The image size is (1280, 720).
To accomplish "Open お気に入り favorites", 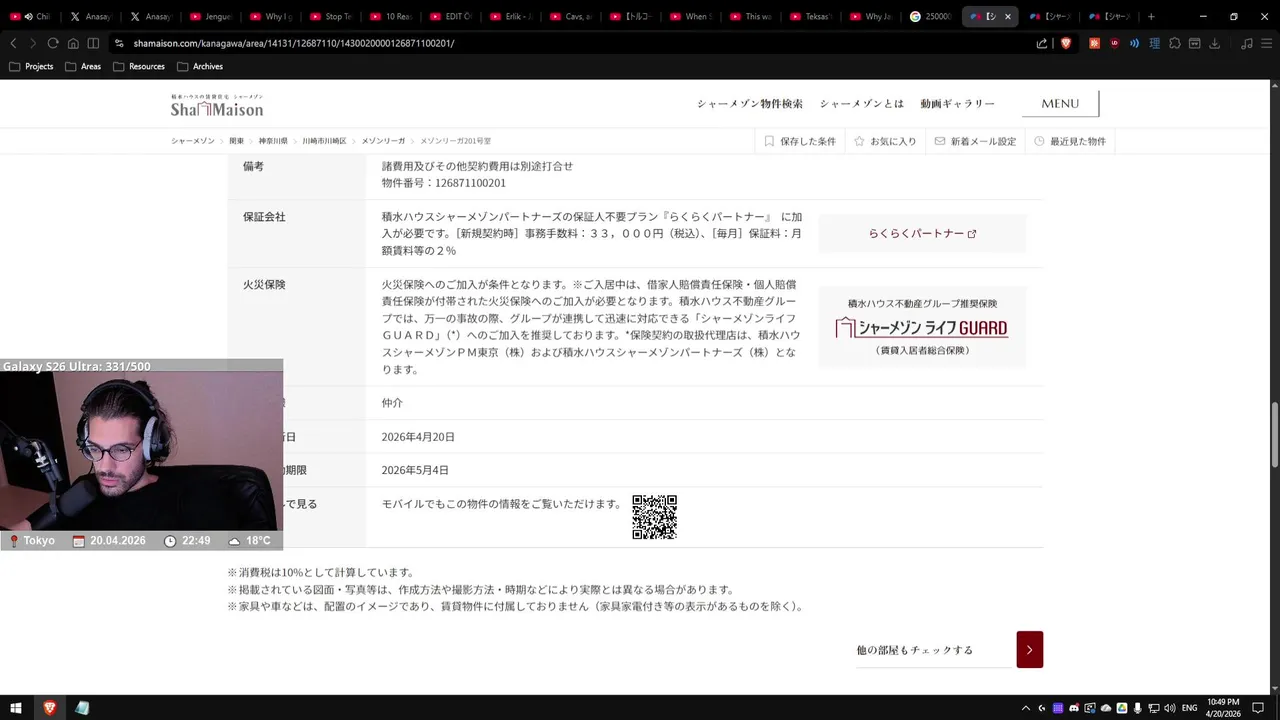I will [885, 141].
